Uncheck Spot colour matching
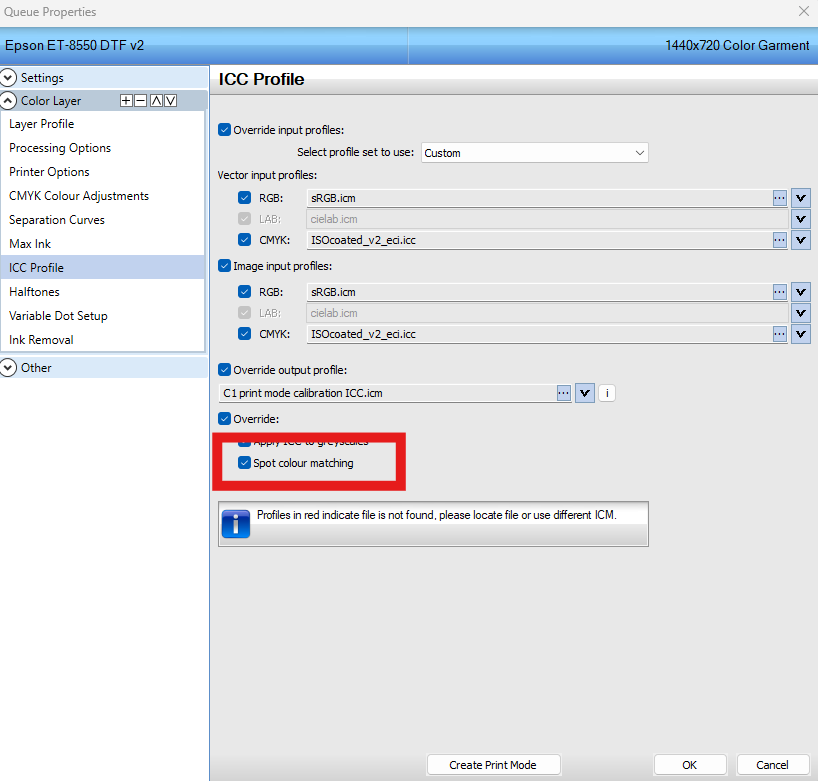The width and height of the screenshot is (818, 781). tap(244, 463)
